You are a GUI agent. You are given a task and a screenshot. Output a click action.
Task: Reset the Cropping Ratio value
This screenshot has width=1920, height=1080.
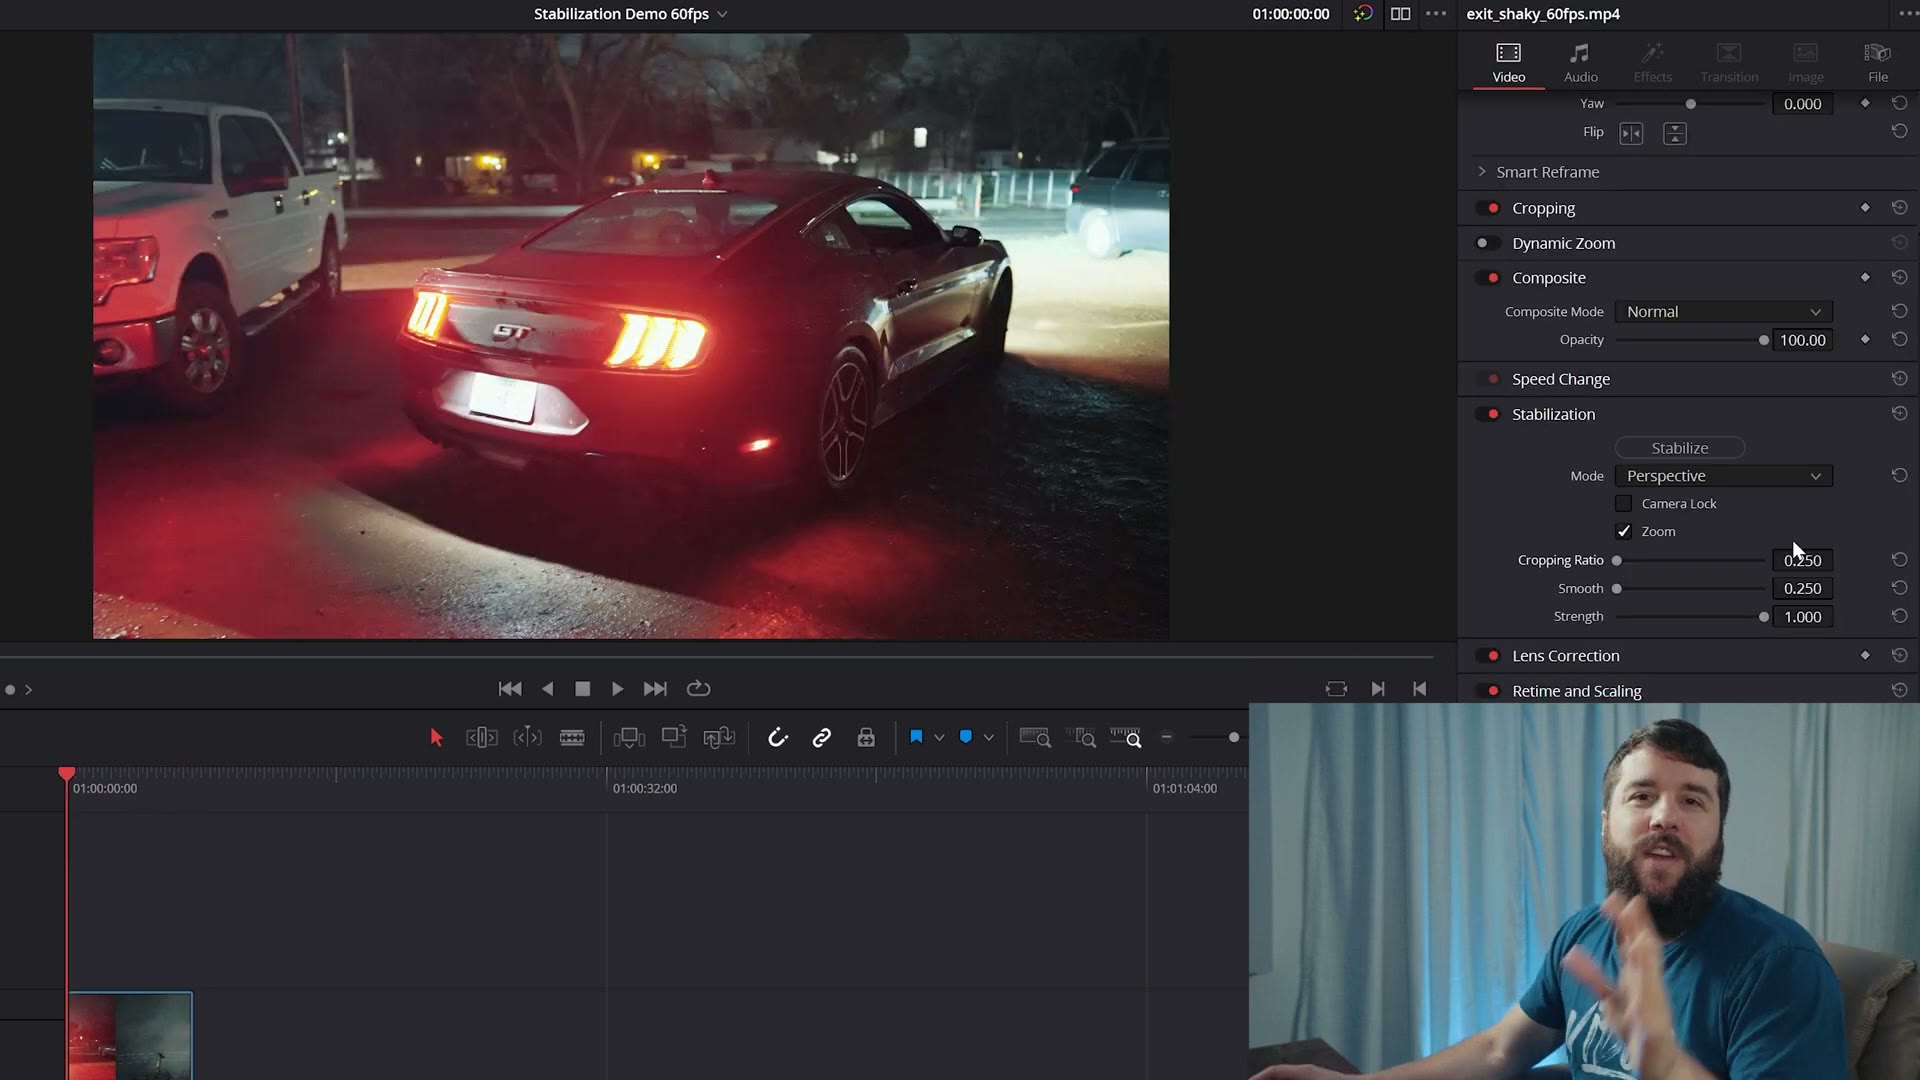pyautogui.click(x=1900, y=560)
